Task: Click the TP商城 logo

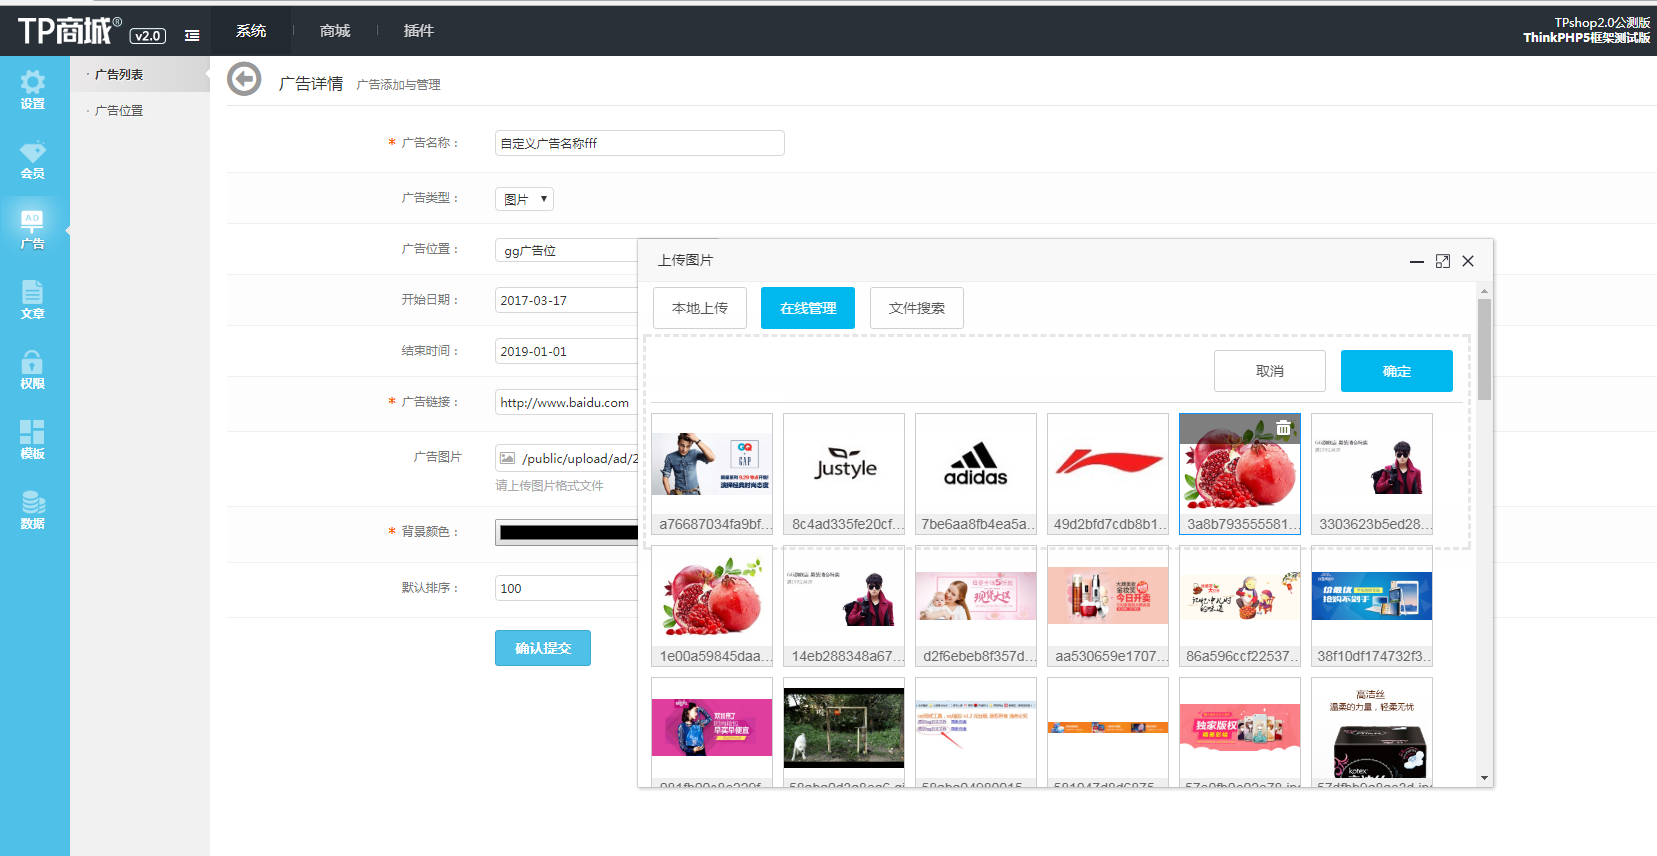Action: 70,31
